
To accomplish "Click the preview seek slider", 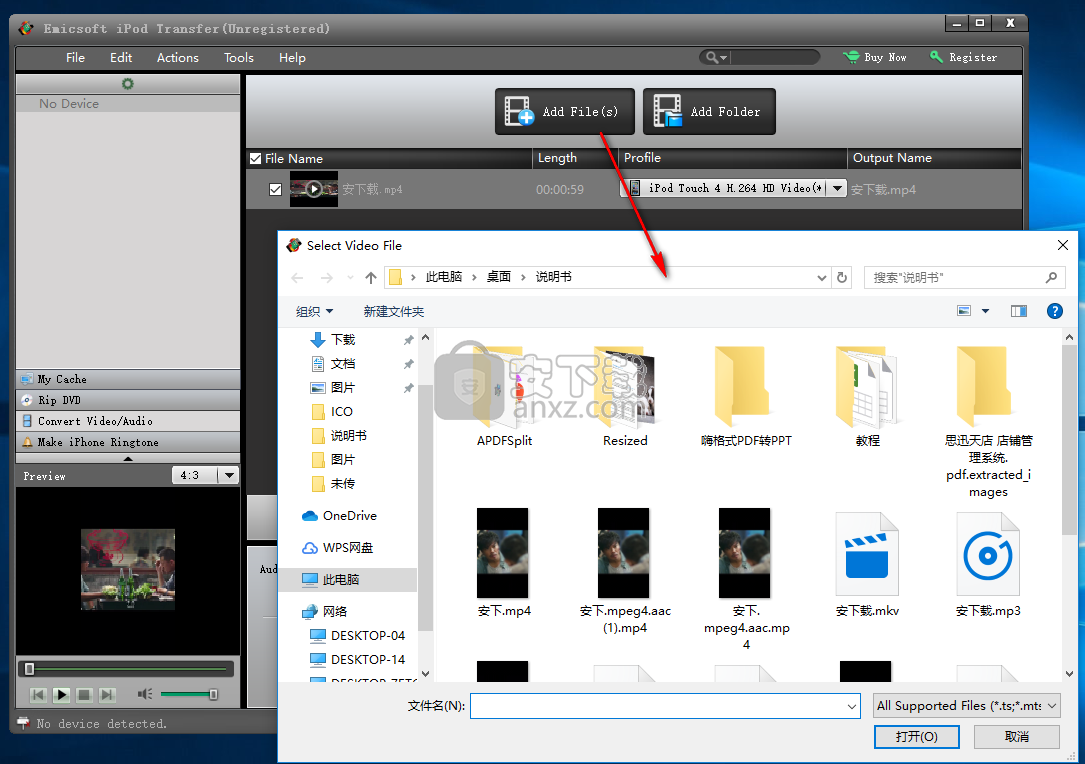I will tap(127, 668).
